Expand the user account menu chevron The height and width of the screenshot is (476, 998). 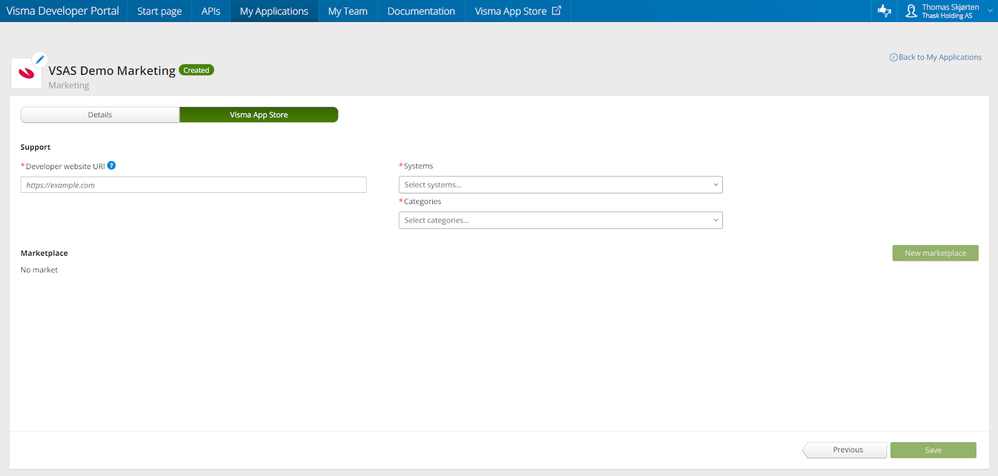[989, 11]
